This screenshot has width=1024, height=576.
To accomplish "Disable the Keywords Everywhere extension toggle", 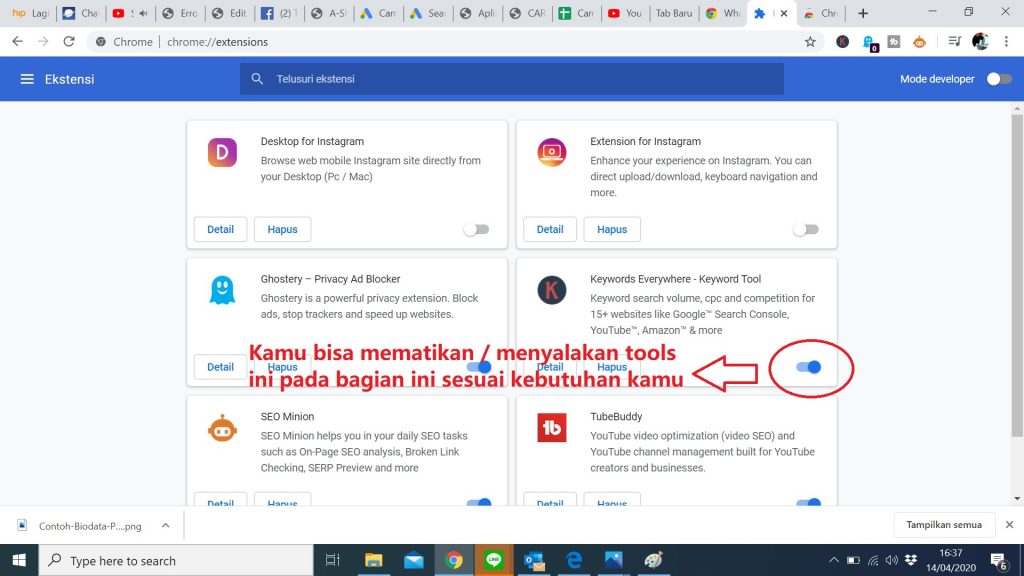I will point(808,367).
